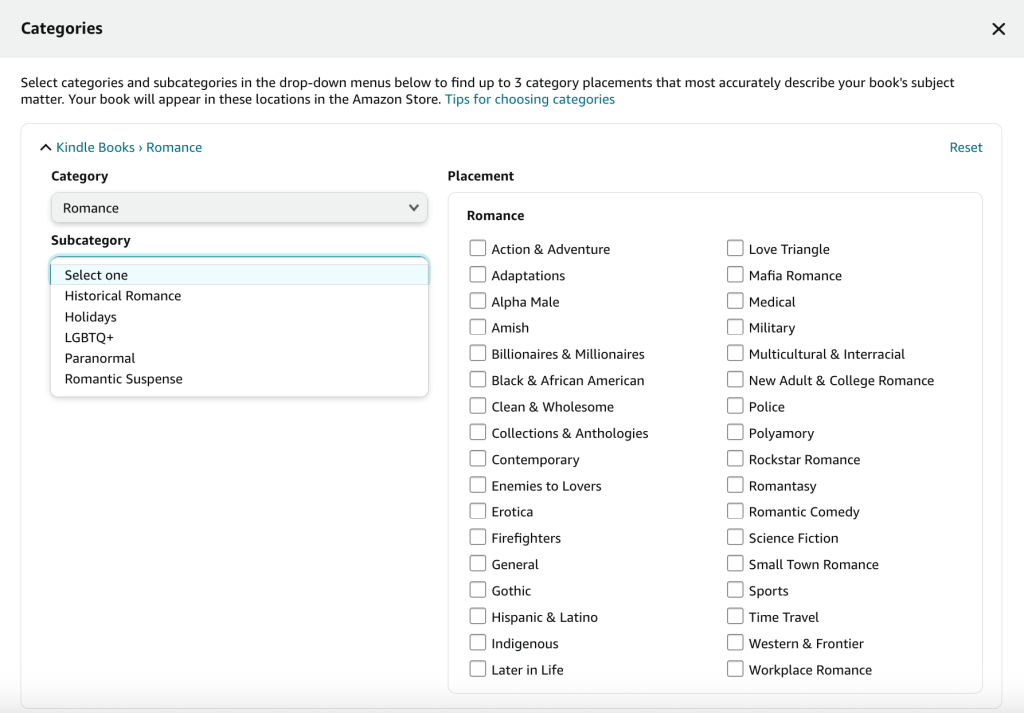
Task: Close the Categories dialog with X
Action: tap(998, 29)
